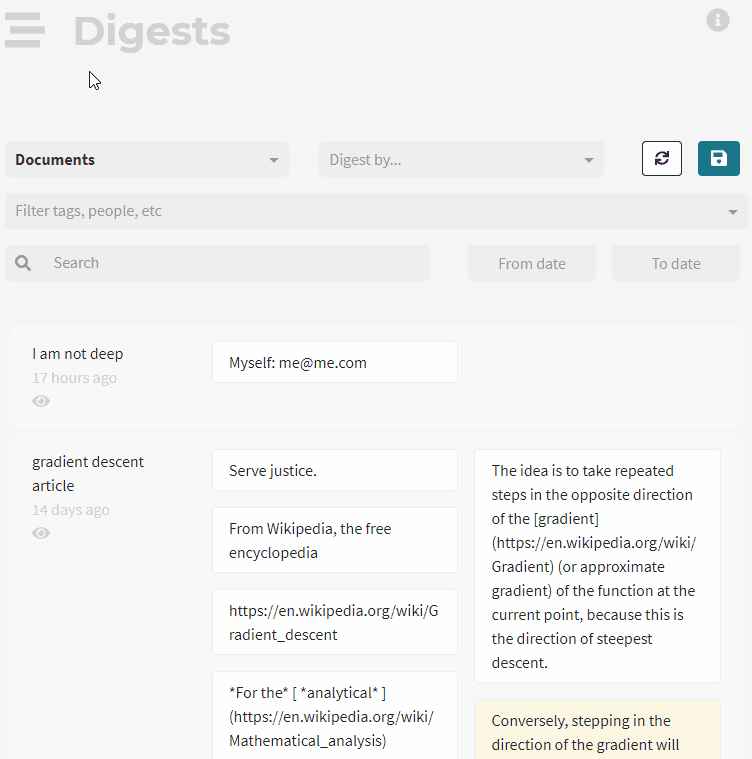Toggle eye icon for 'I am not deep'

(x=41, y=401)
